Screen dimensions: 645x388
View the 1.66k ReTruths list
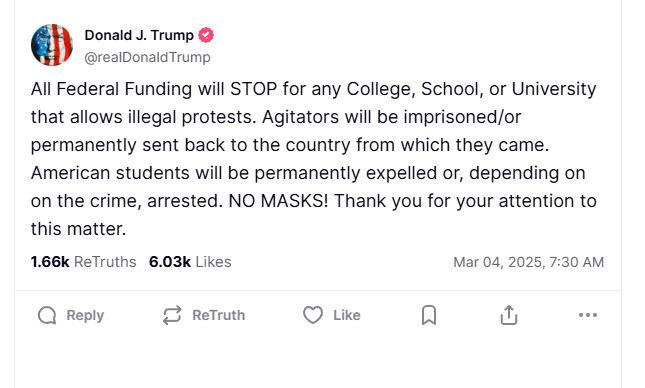pos(84,262)
